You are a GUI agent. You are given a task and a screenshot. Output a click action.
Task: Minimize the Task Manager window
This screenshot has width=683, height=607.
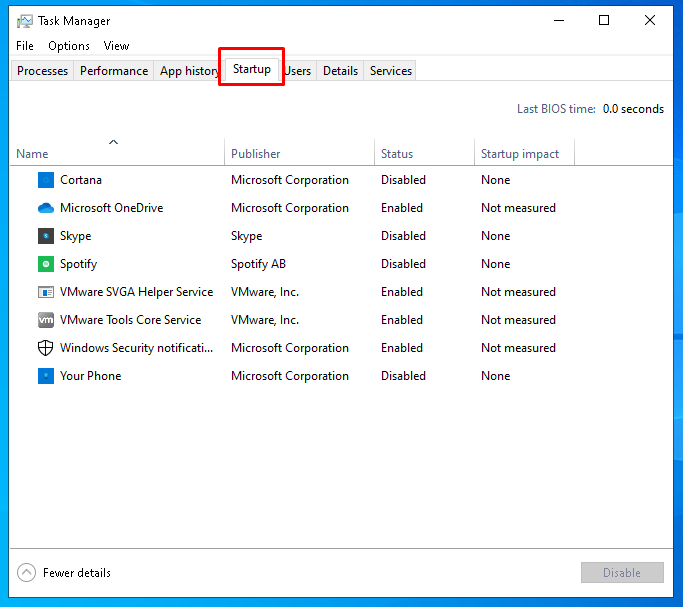[559, 20]
